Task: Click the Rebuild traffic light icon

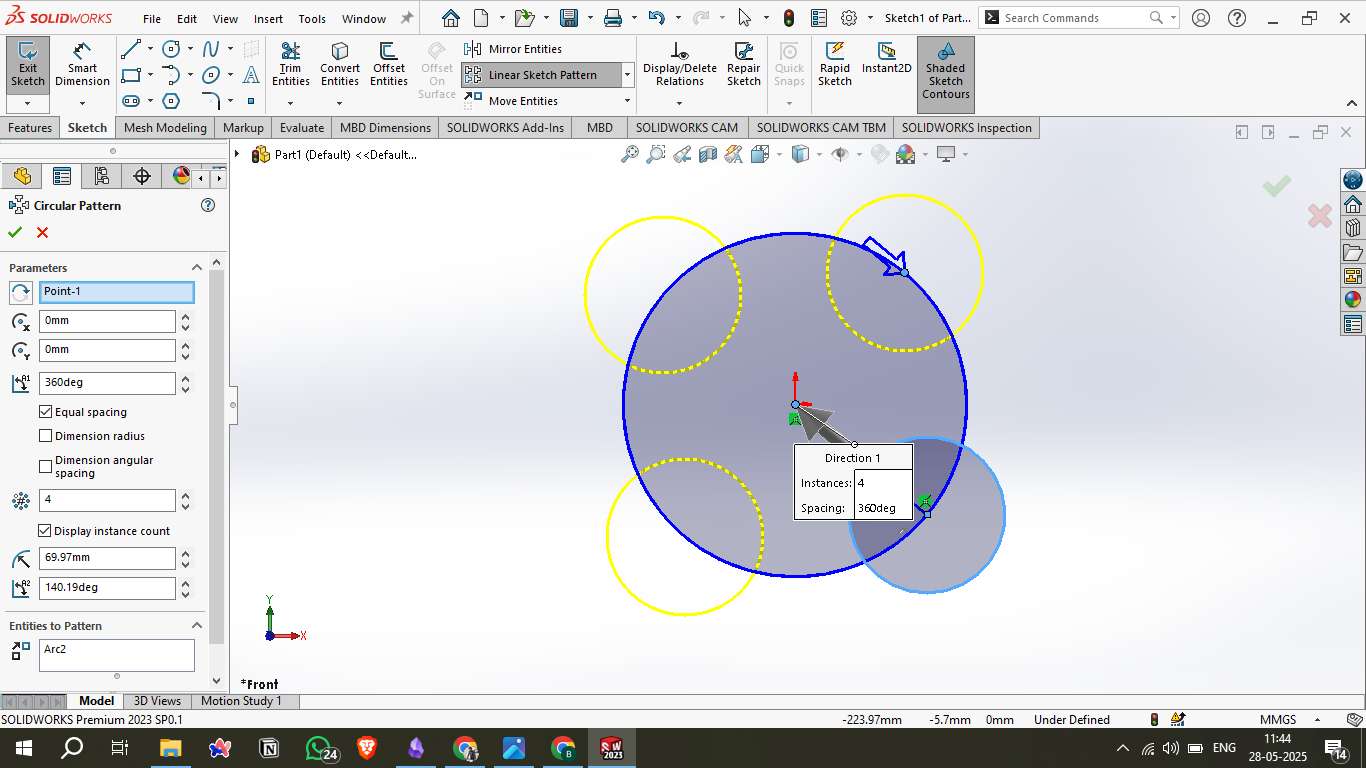Action: click(789, 18)
